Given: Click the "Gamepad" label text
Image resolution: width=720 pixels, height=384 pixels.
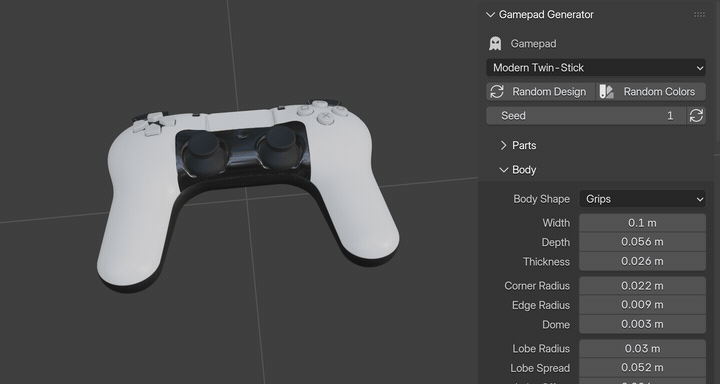Looking at the screenshot, I should (534, 44).
